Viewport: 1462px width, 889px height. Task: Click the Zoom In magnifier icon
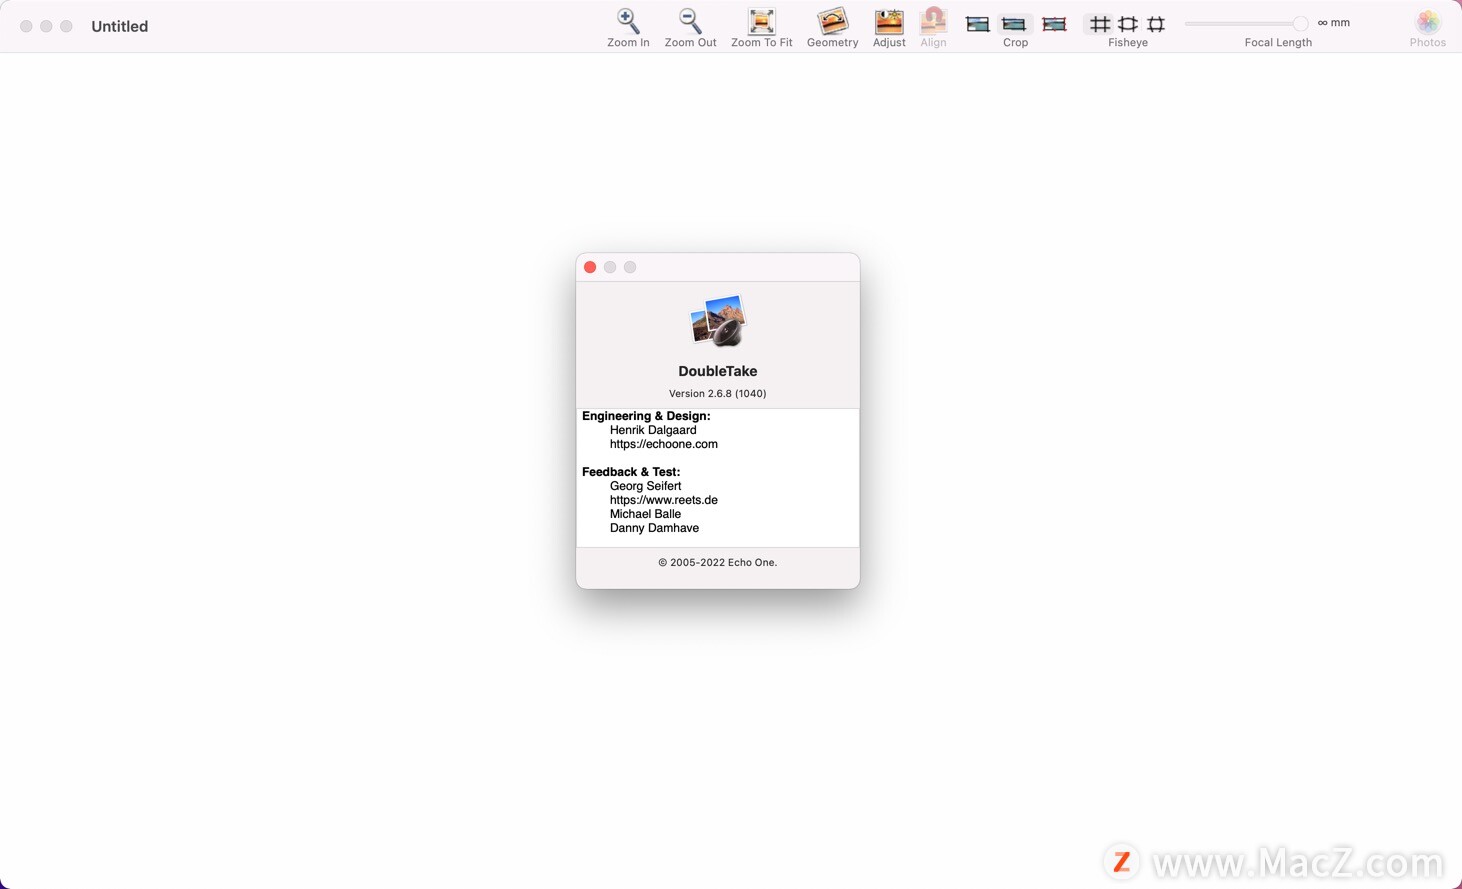point(628,21)
